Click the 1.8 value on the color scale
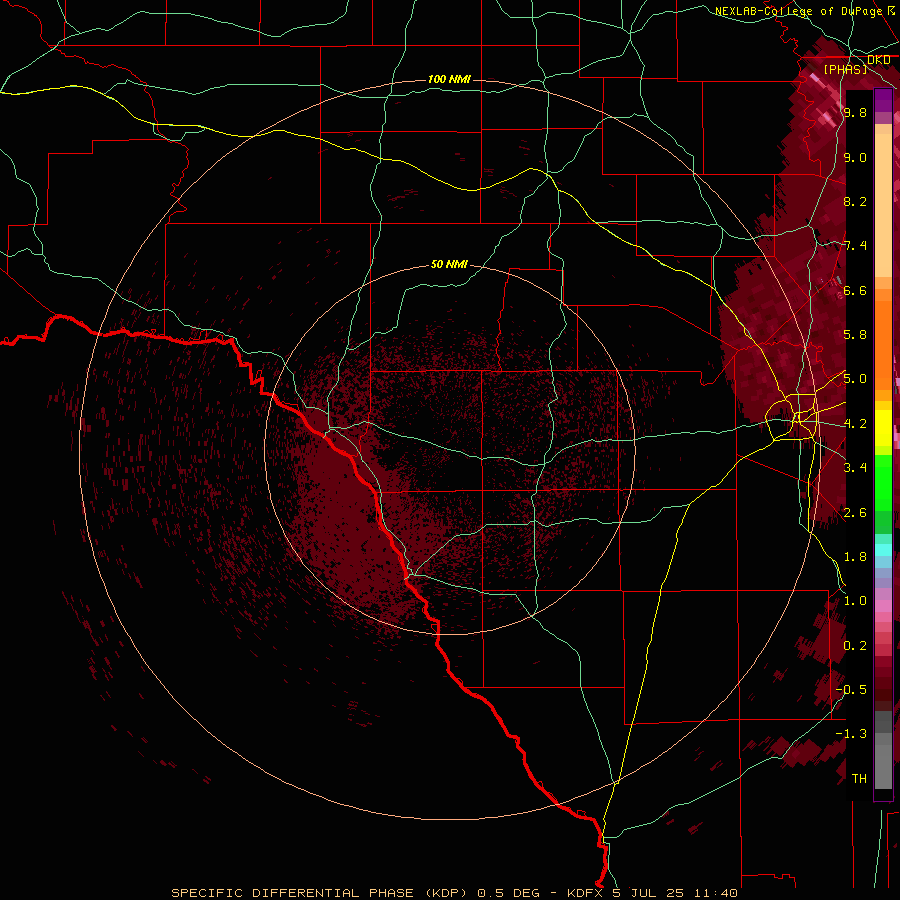Viewport: 900px width, 900px height. (x=855, y=557)
